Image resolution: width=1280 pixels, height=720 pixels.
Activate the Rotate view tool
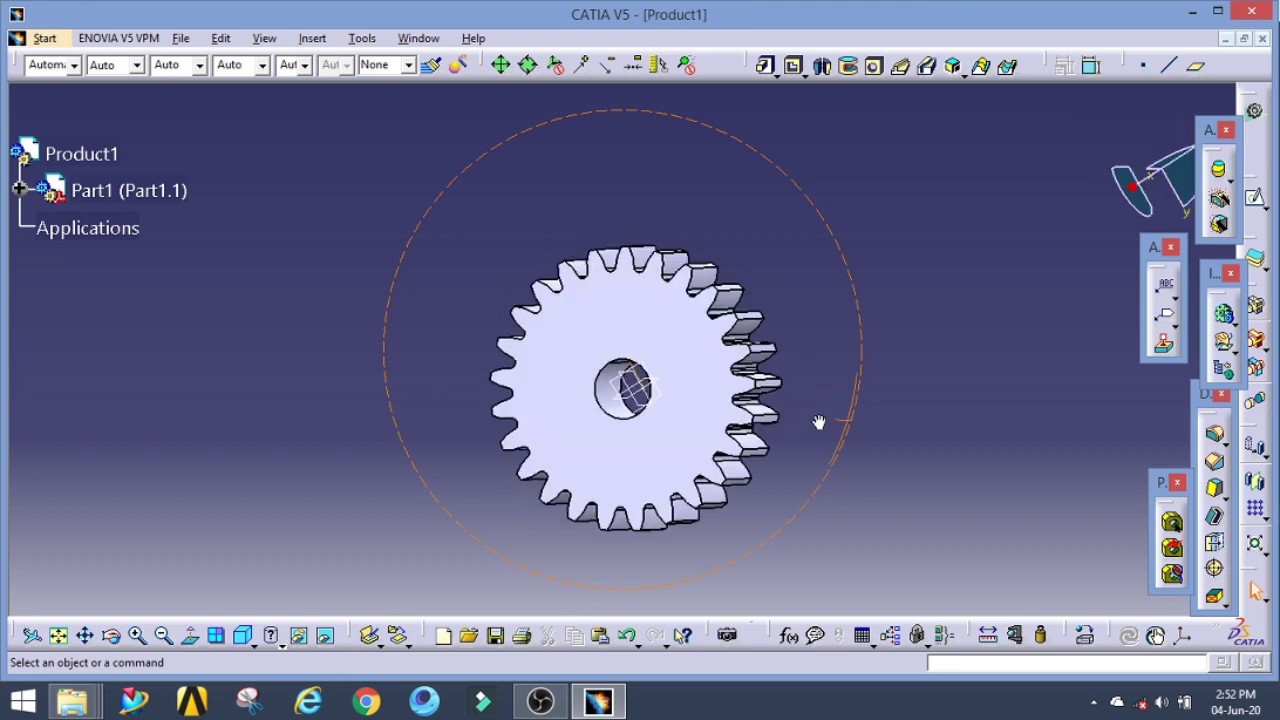(111, 635)
